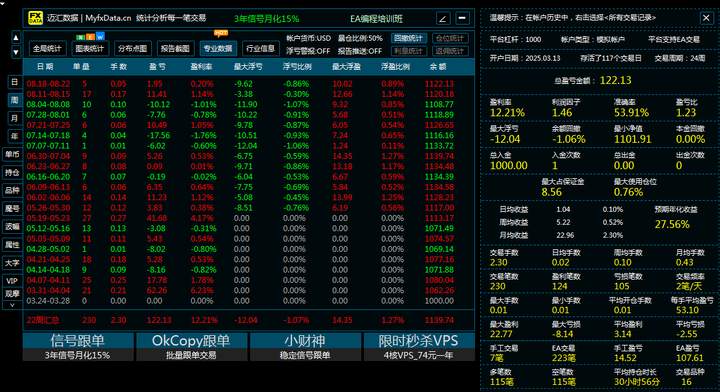Click the pencil edit icon in title bar
The image size is (720, 392).
[443, 19]
